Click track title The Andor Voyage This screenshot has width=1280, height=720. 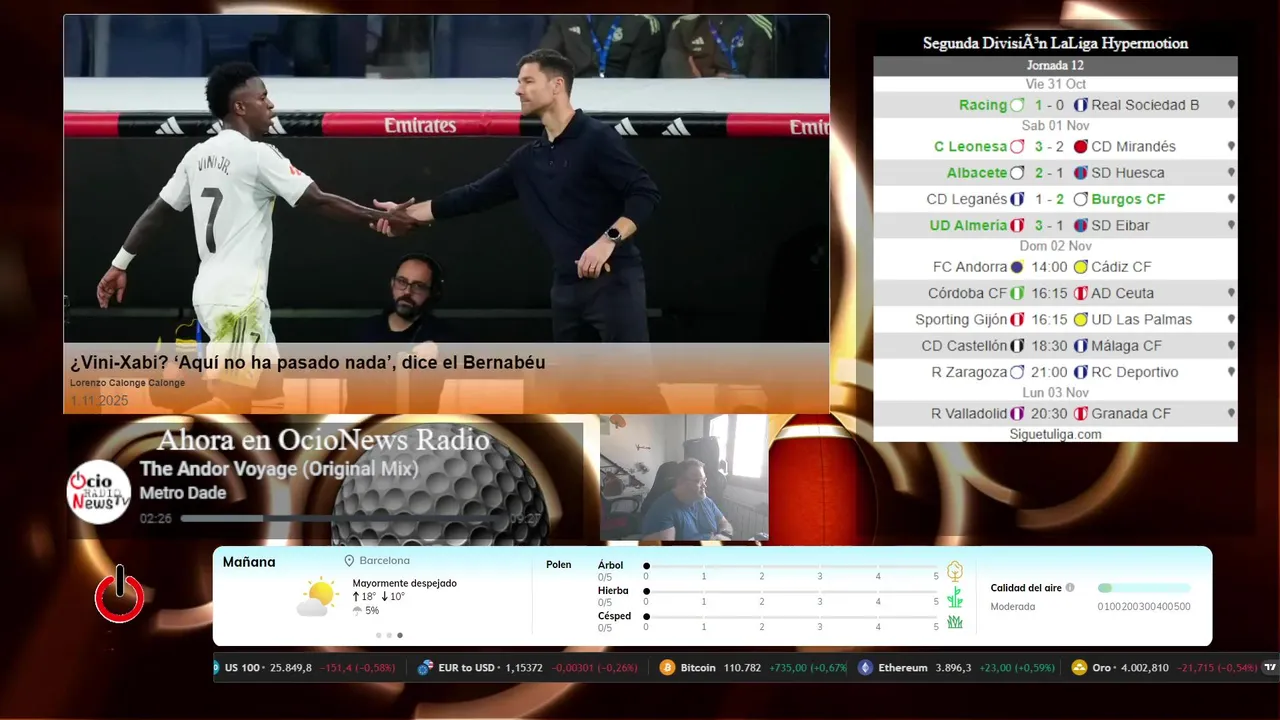(x=279, y=469)
